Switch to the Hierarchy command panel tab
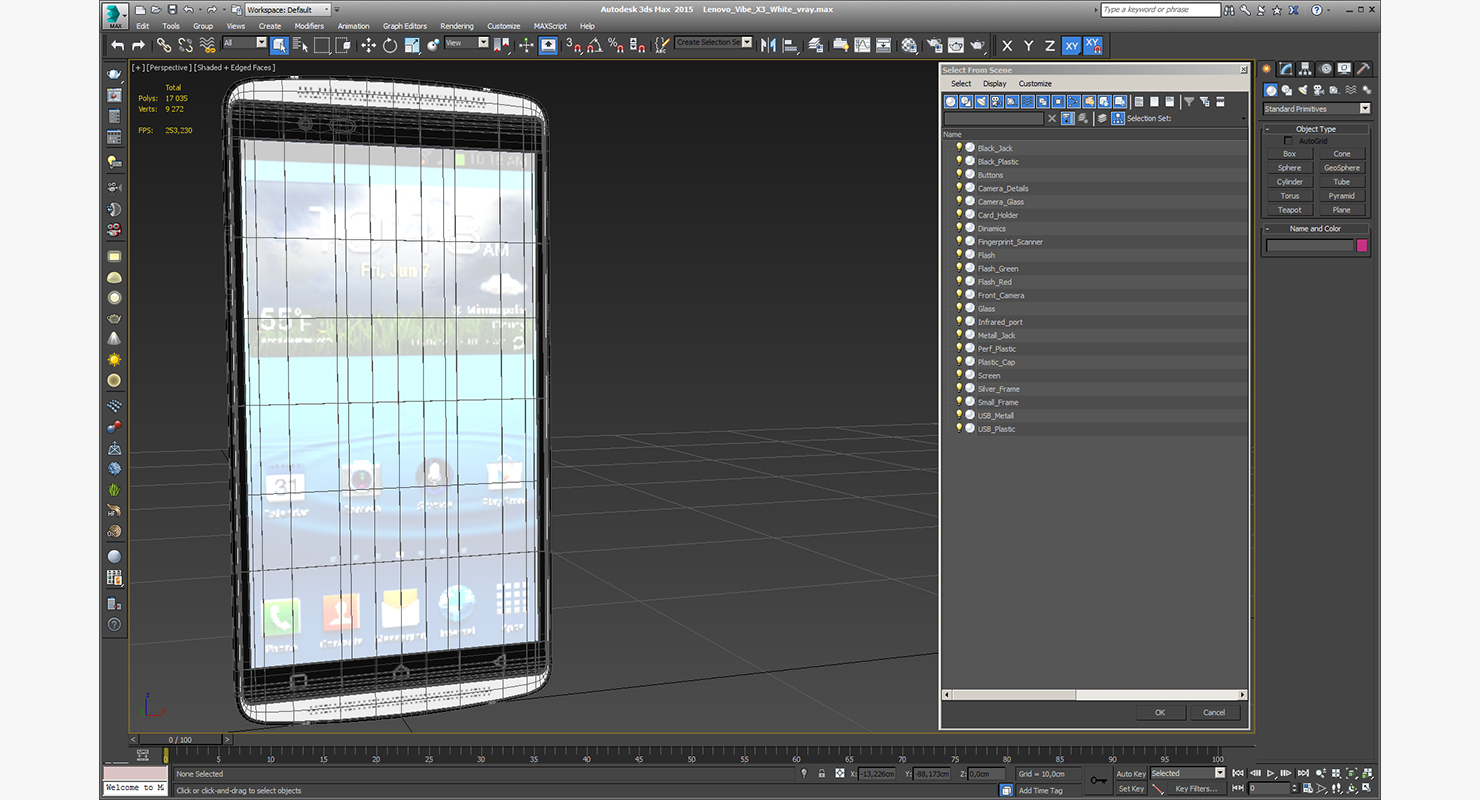 tap(1305, 69)
